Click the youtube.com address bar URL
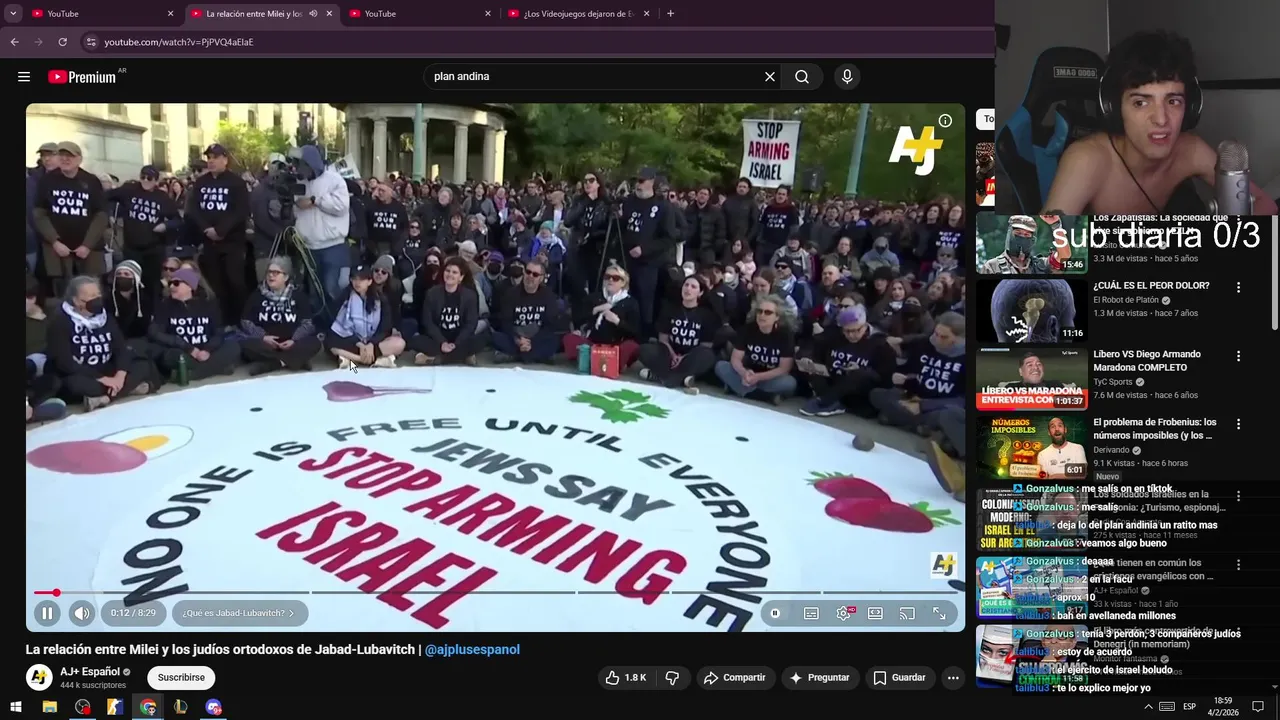 click(x=179, y=42)
